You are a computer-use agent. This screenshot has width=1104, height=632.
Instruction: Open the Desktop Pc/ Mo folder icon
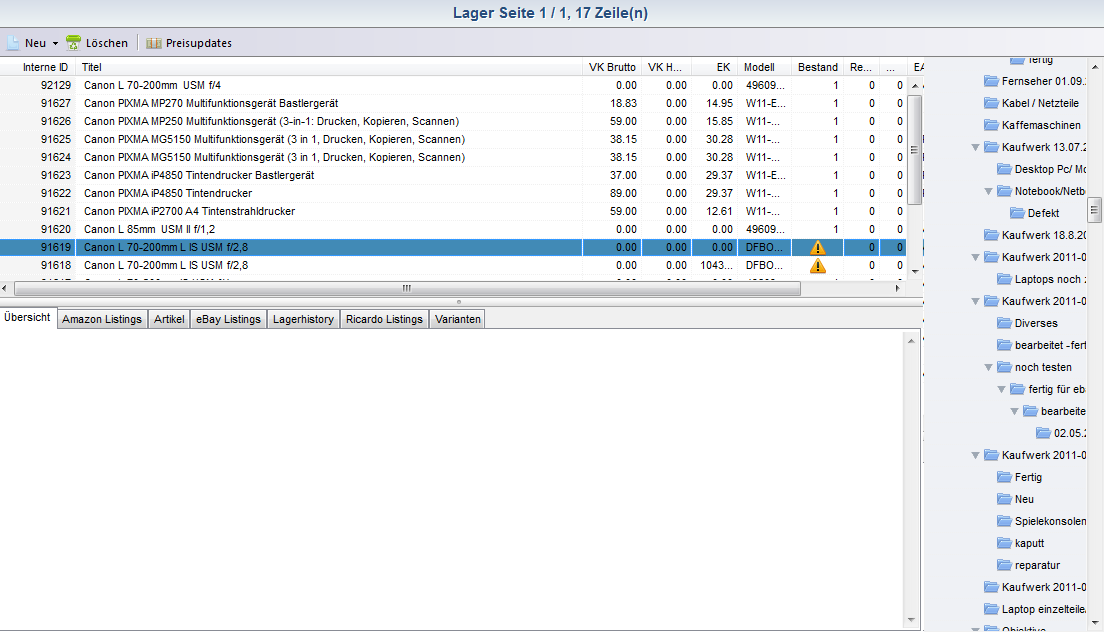[1005, 169]
